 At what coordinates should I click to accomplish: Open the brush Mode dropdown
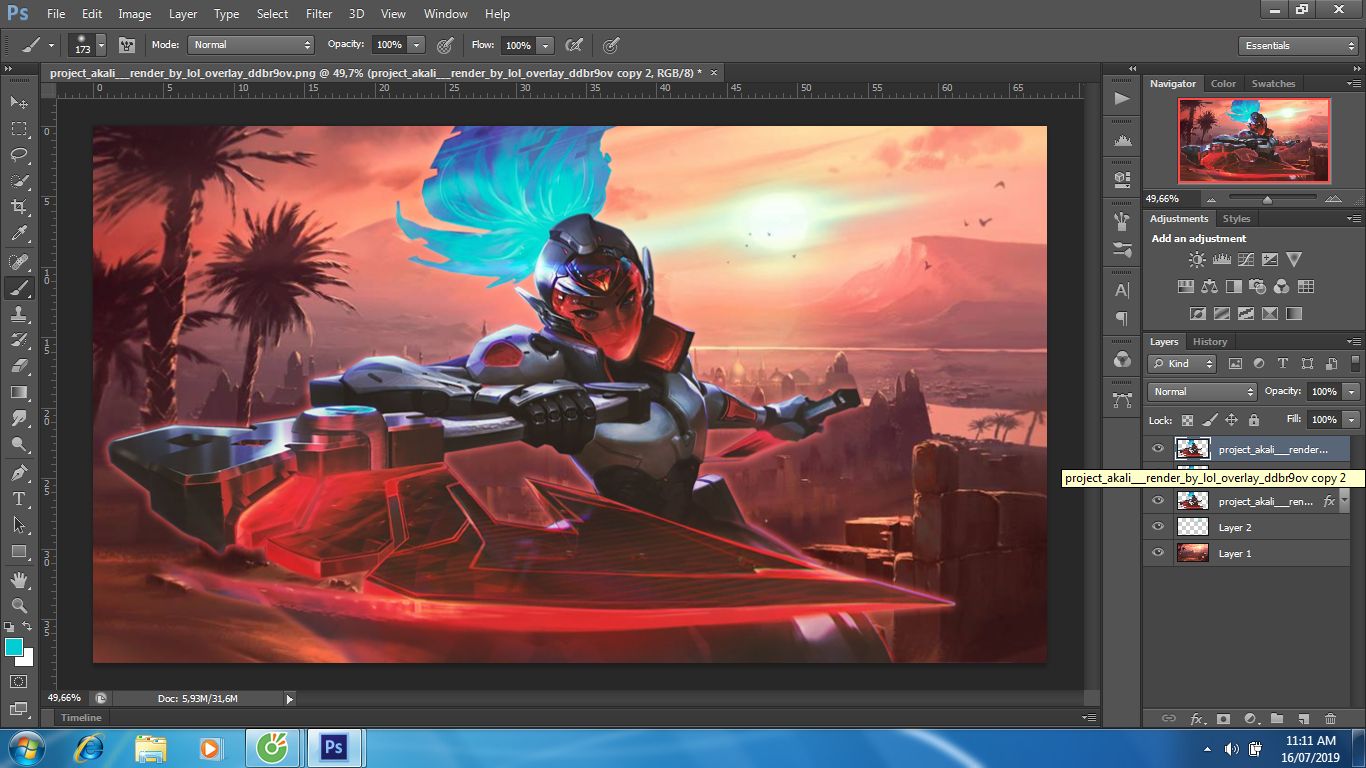251,45
